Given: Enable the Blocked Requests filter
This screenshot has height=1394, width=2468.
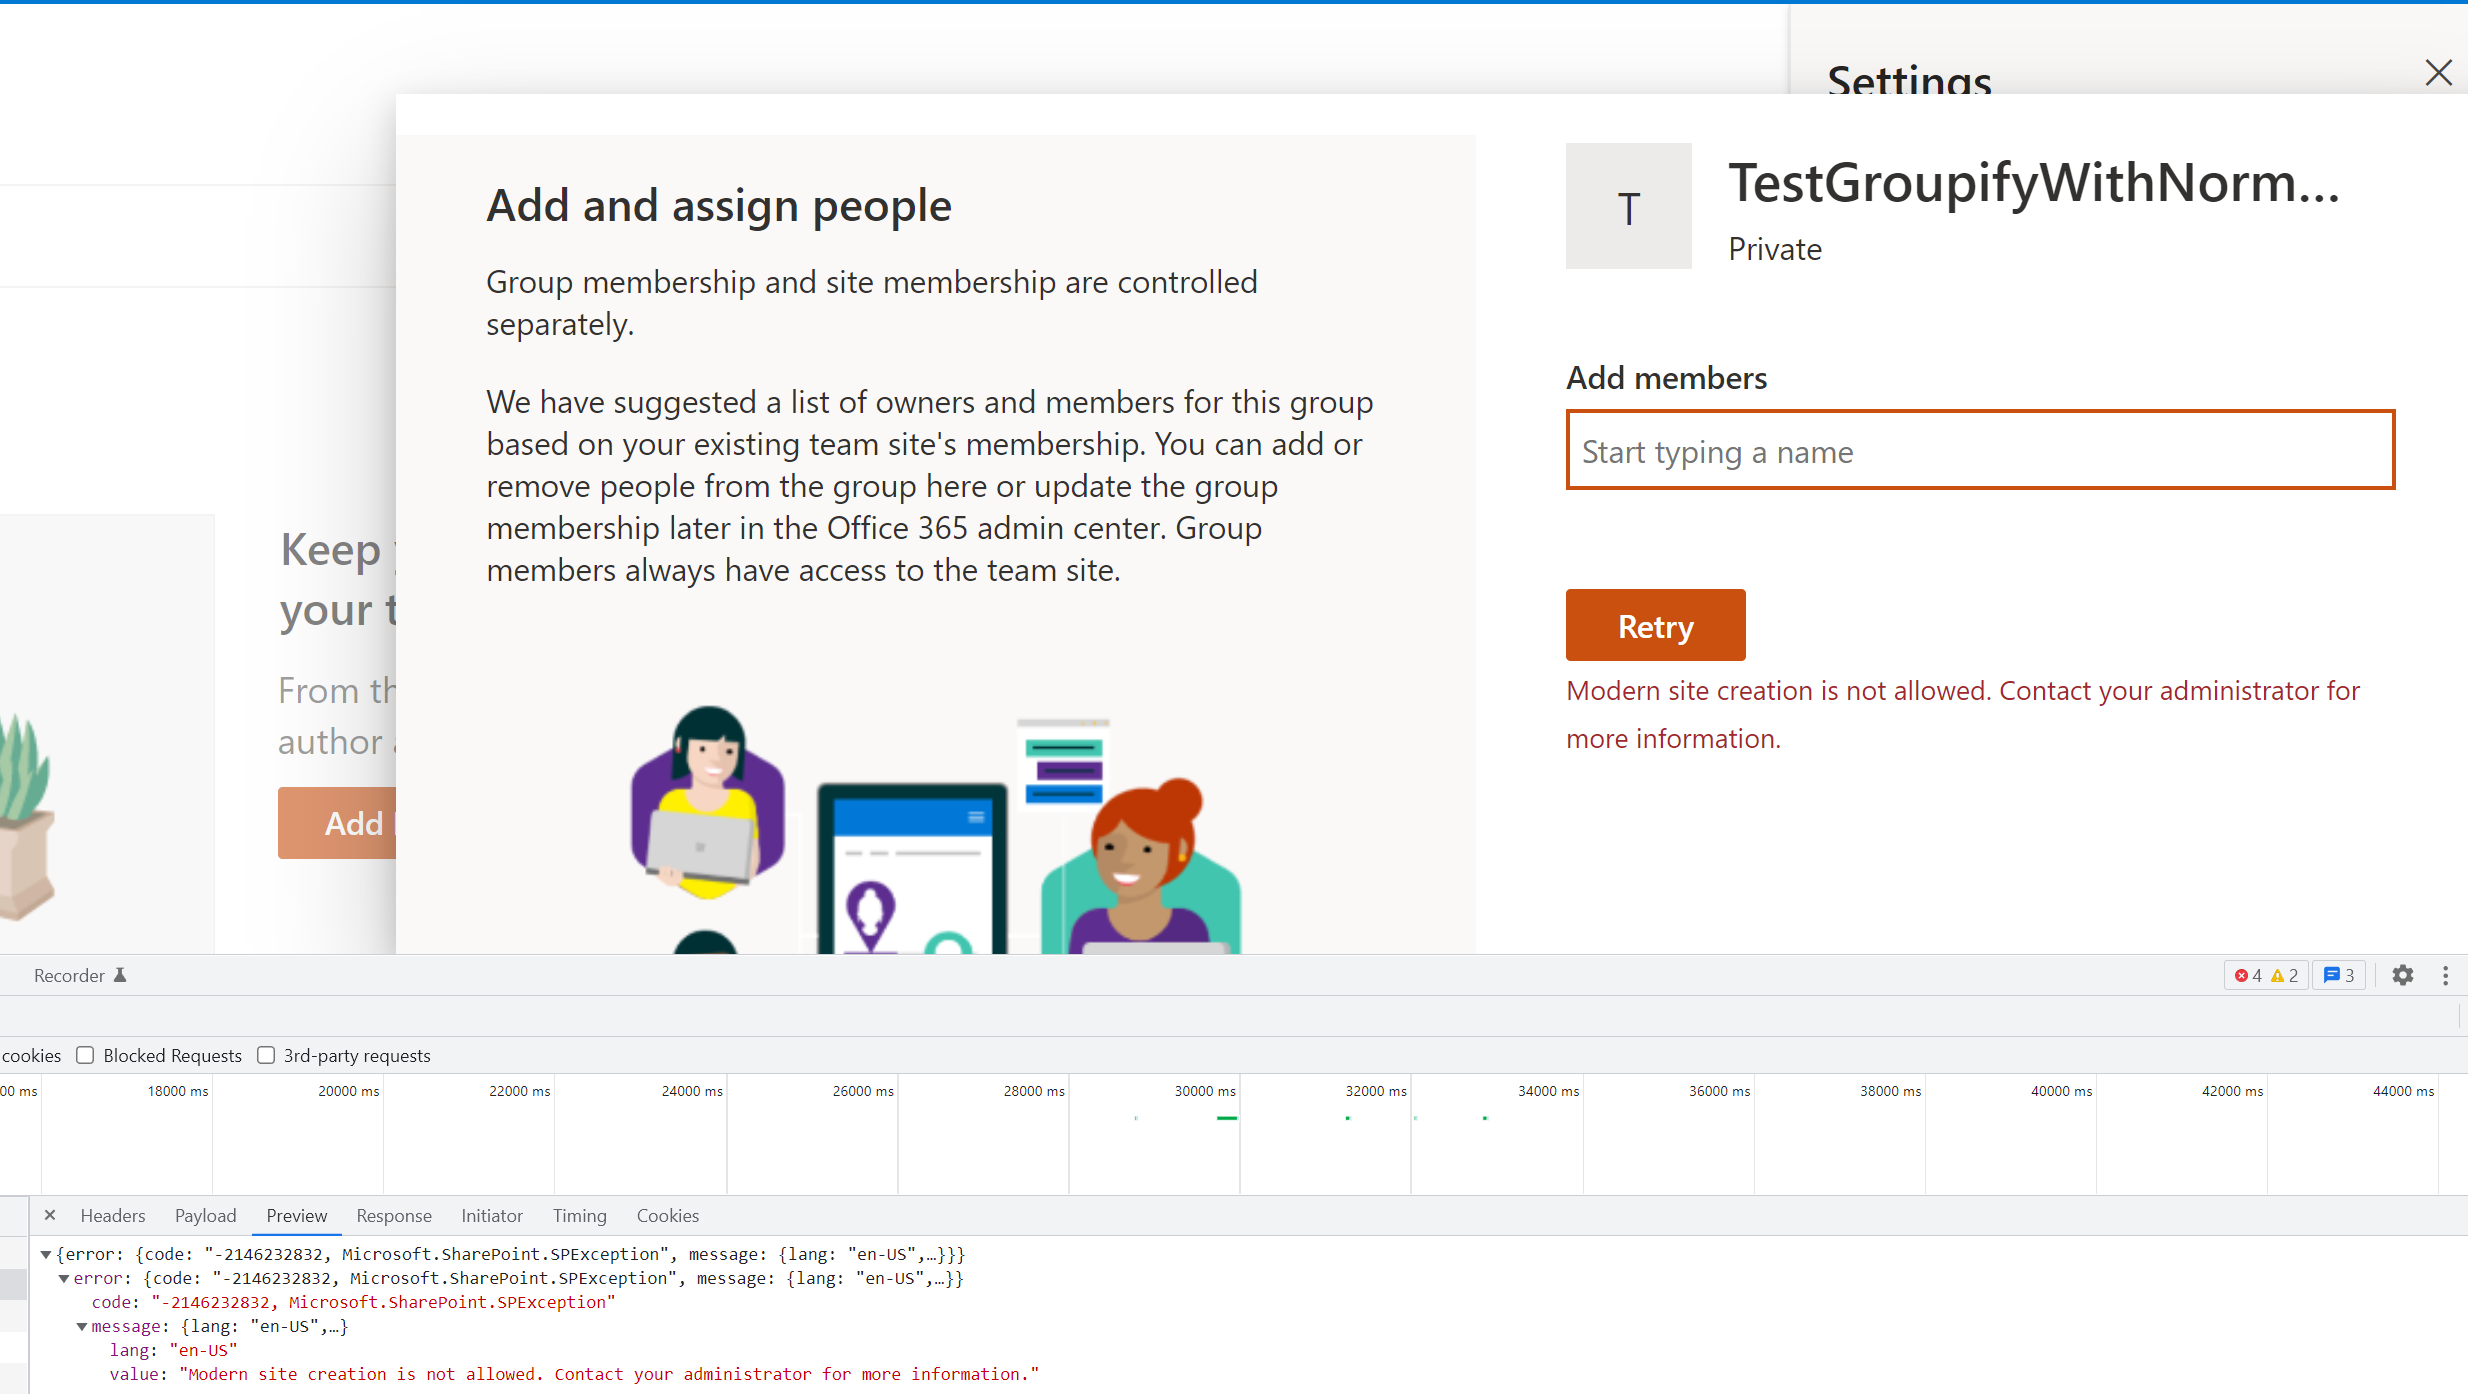Looking at the screenshot, I should click(85, 1055).
